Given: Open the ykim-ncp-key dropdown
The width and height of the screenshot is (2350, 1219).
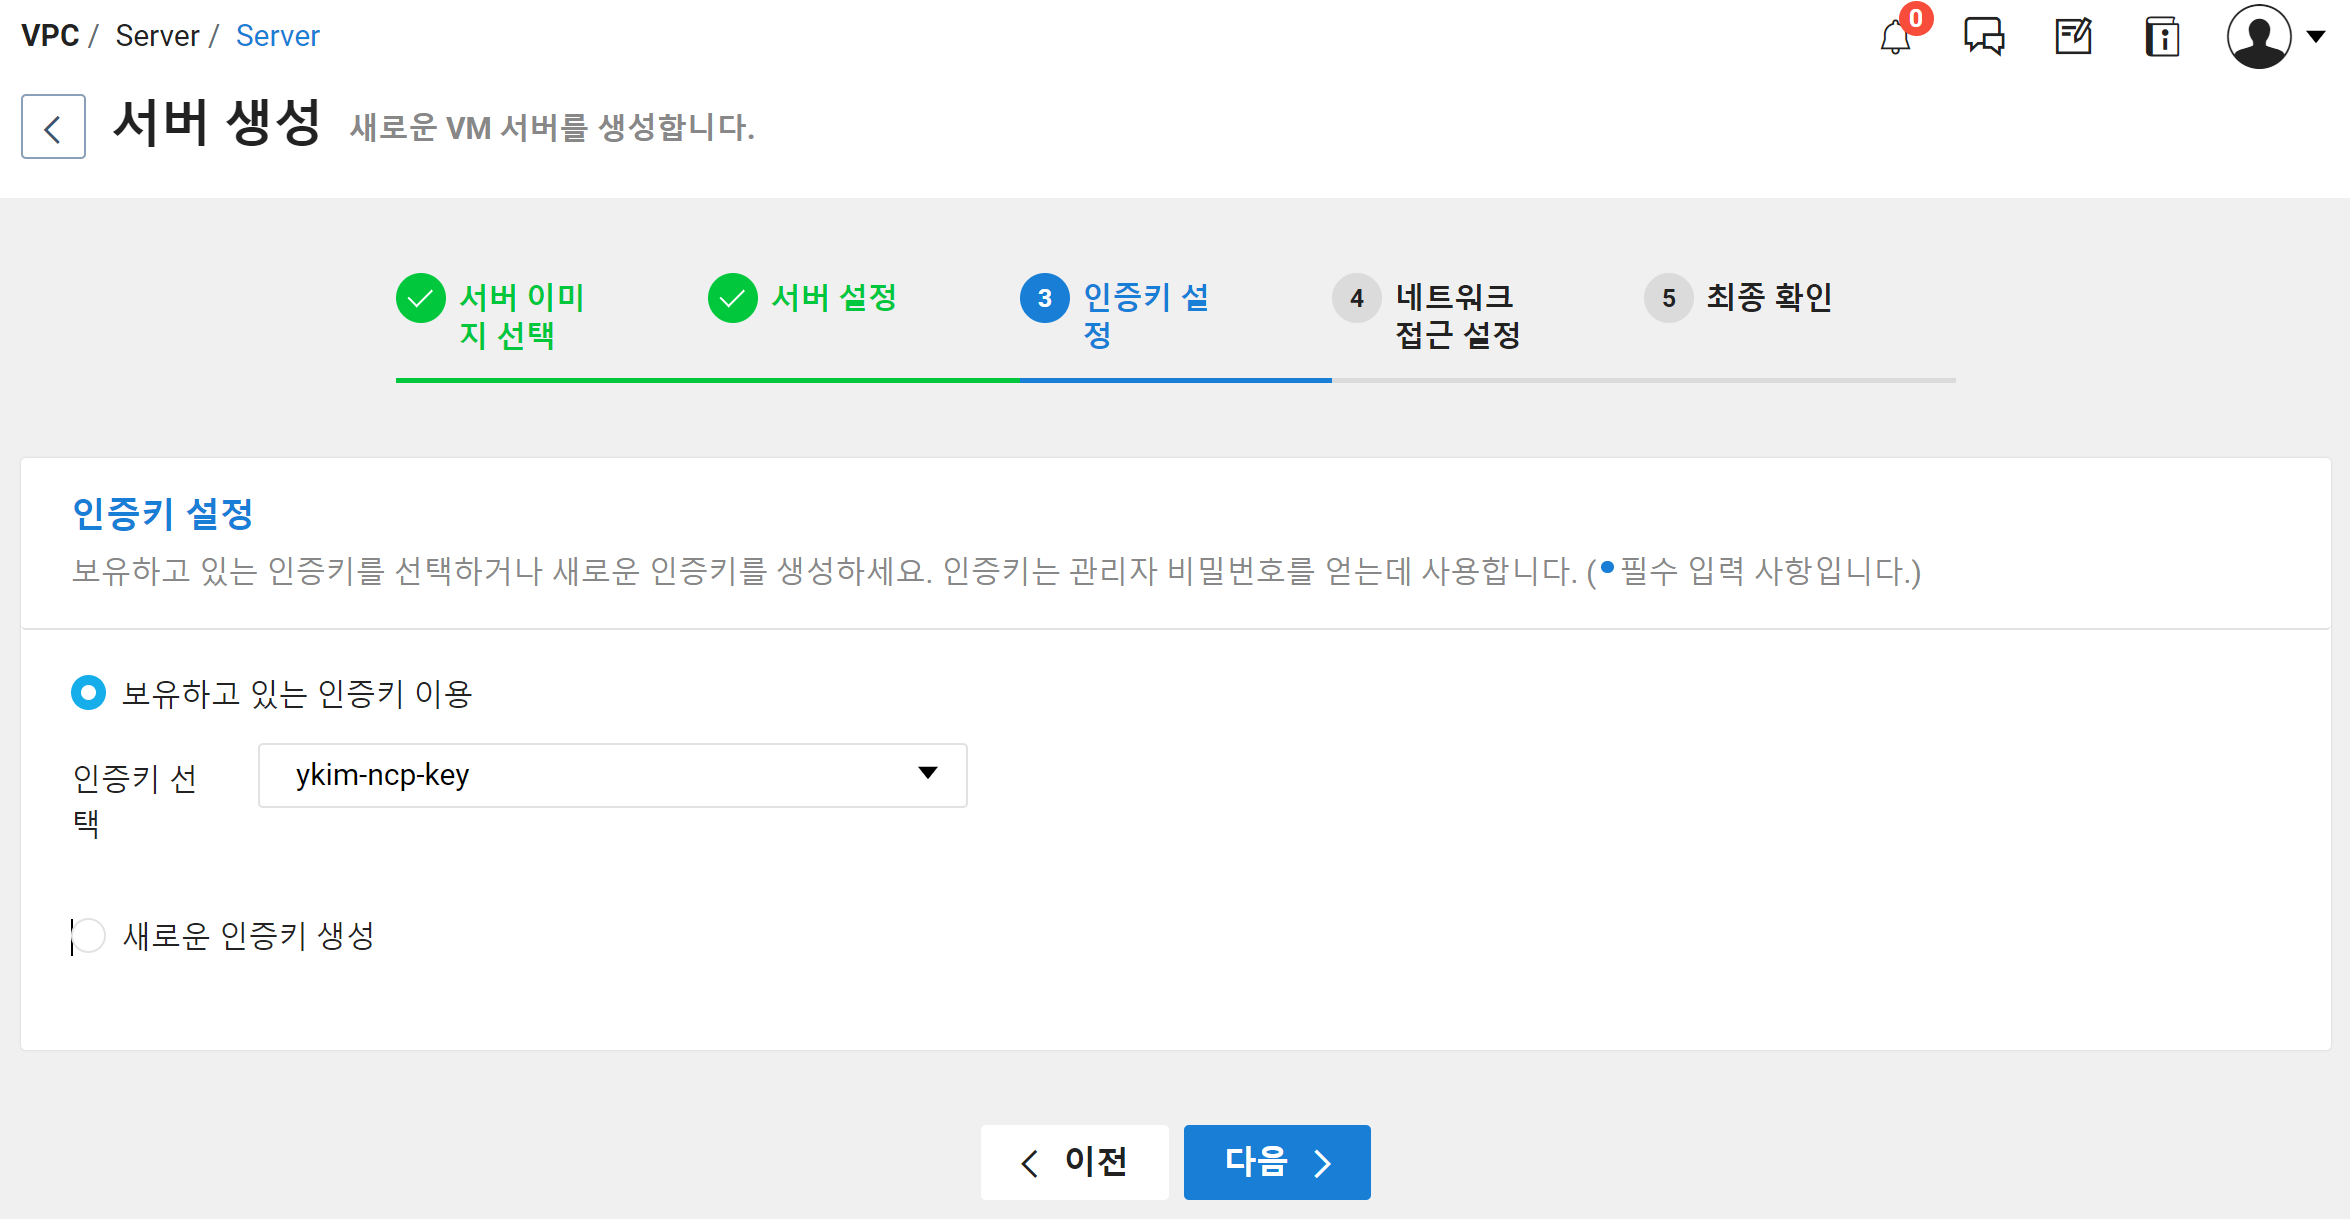Looking at the screenshot, I should coord(612,775).
